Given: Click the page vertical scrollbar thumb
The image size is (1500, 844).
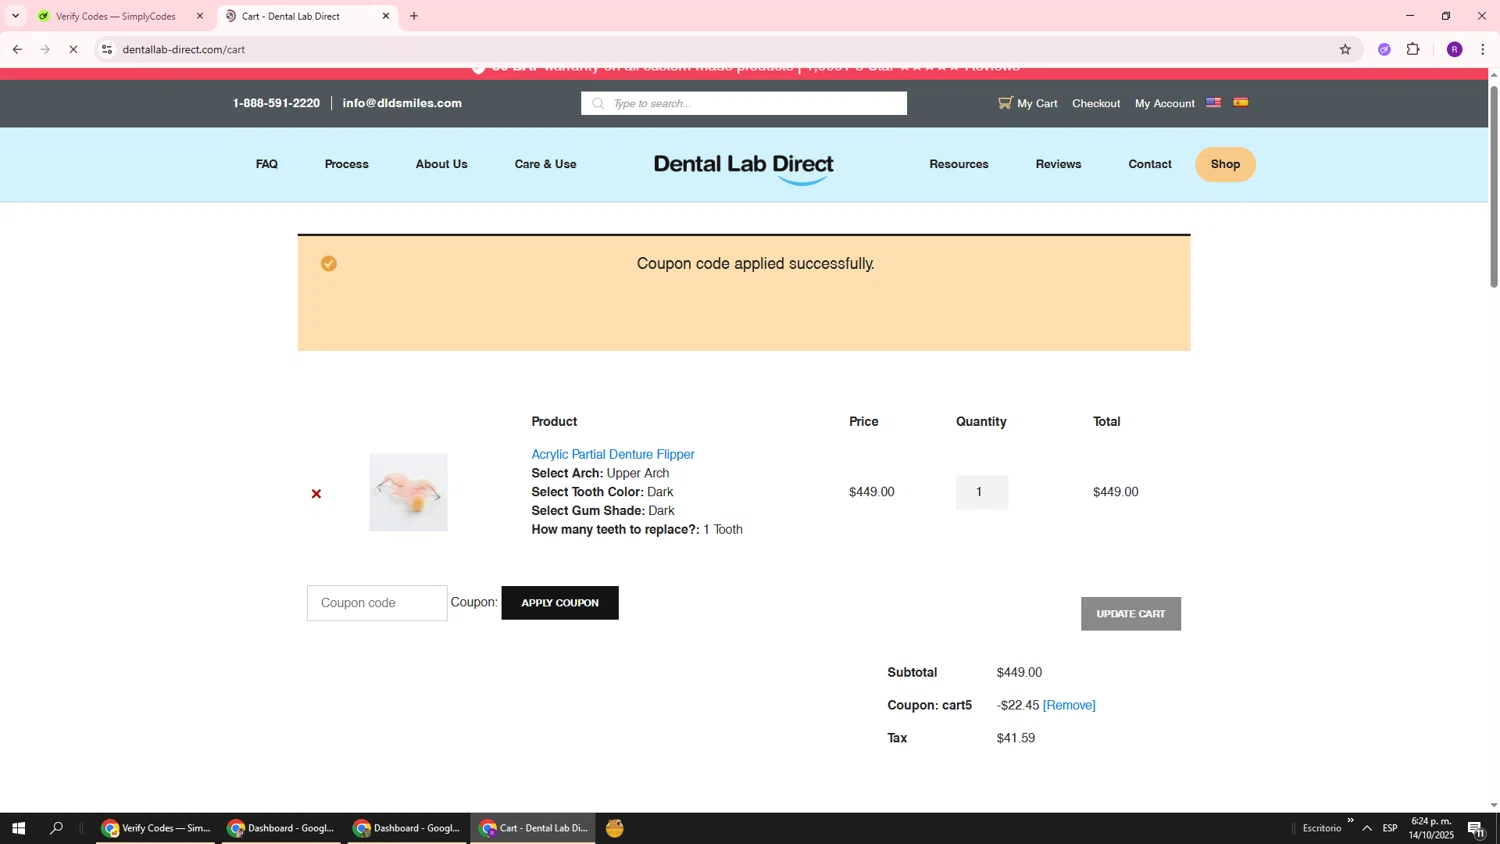Looking at the screenshot, I should click(x=1494, y=186).
